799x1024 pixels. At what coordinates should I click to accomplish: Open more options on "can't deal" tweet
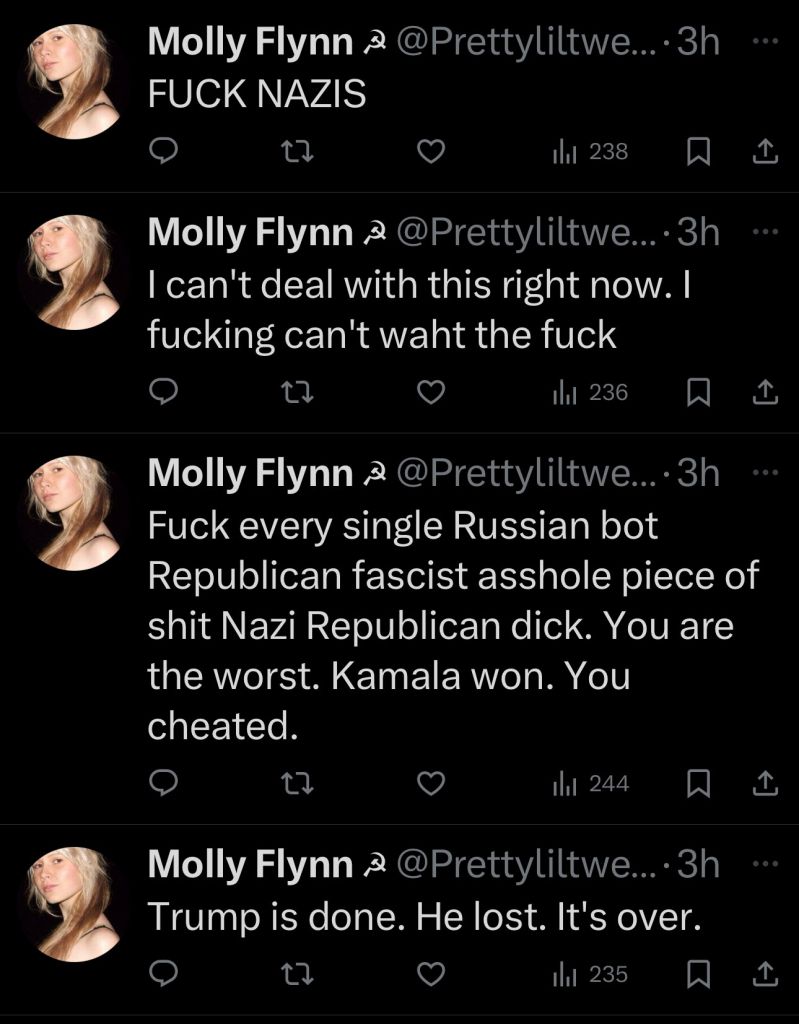point(764,231)
